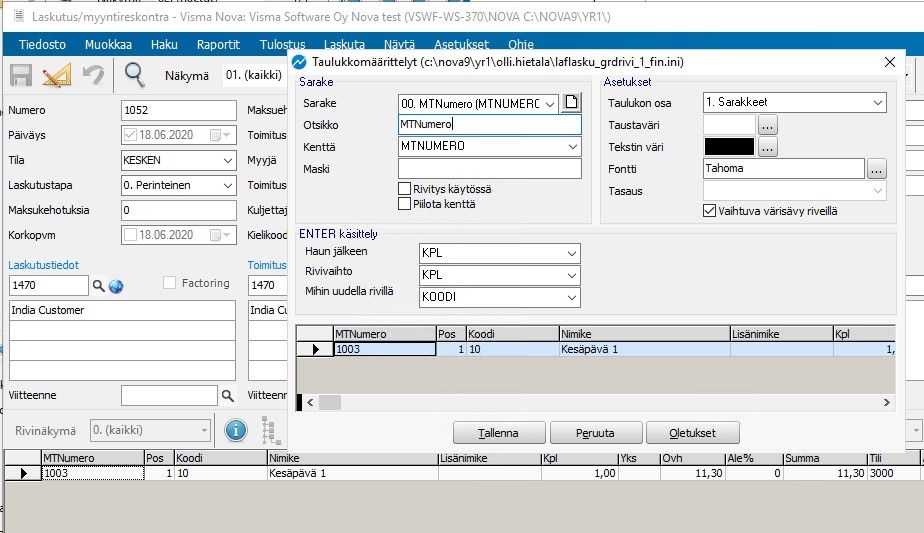Viewport: 924px width, 533px height.
Task: Click the globe icon beside customer number
Action: 116,287
